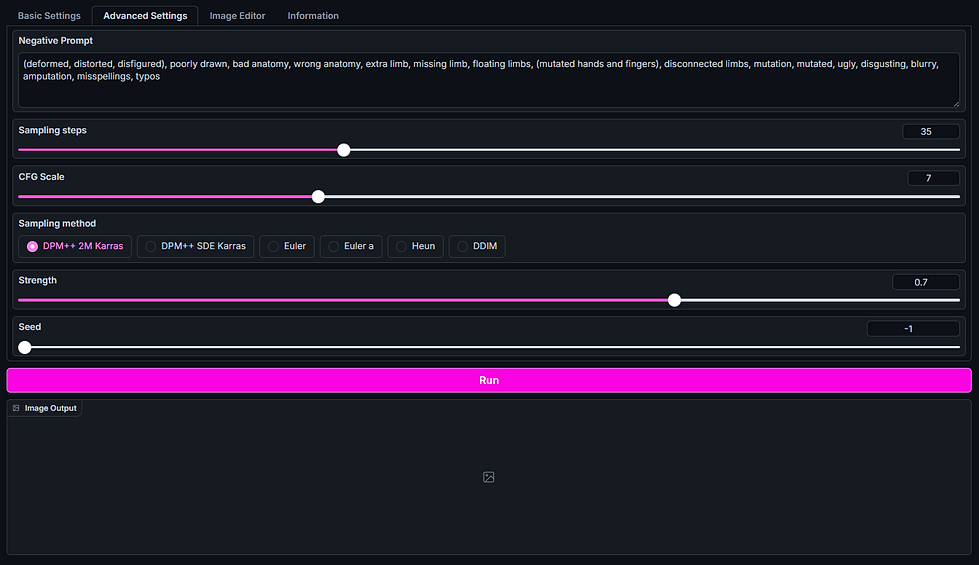This screenshot has height=565, width=979.
Task: Click the Negative Prompt label
Action: pos(56,41)
